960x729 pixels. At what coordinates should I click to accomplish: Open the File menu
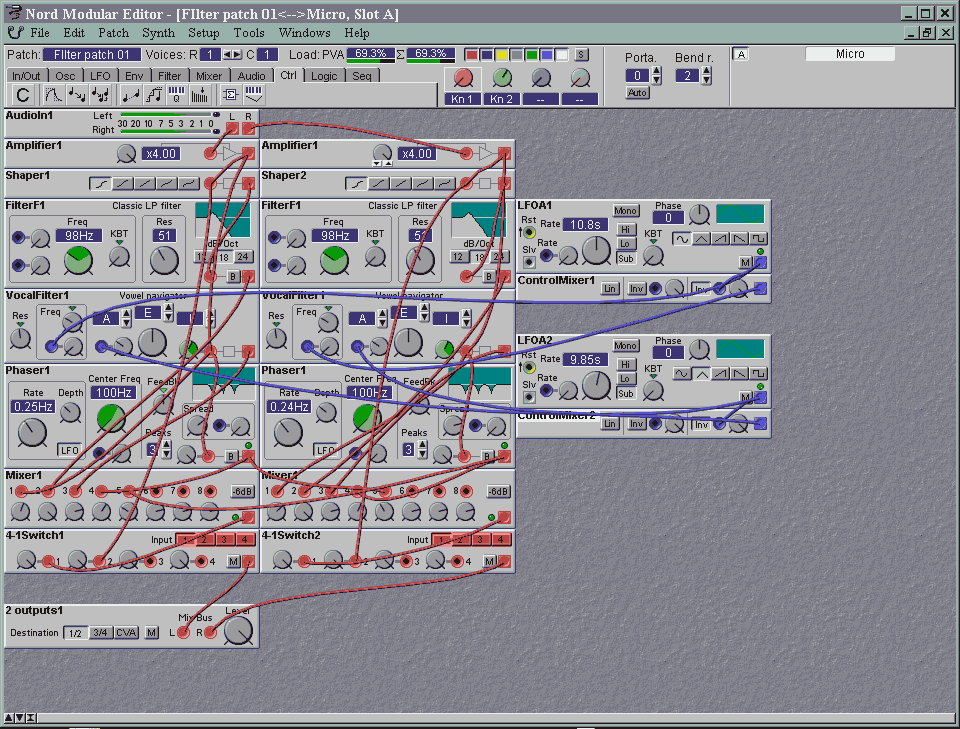[x=40, y=32]
